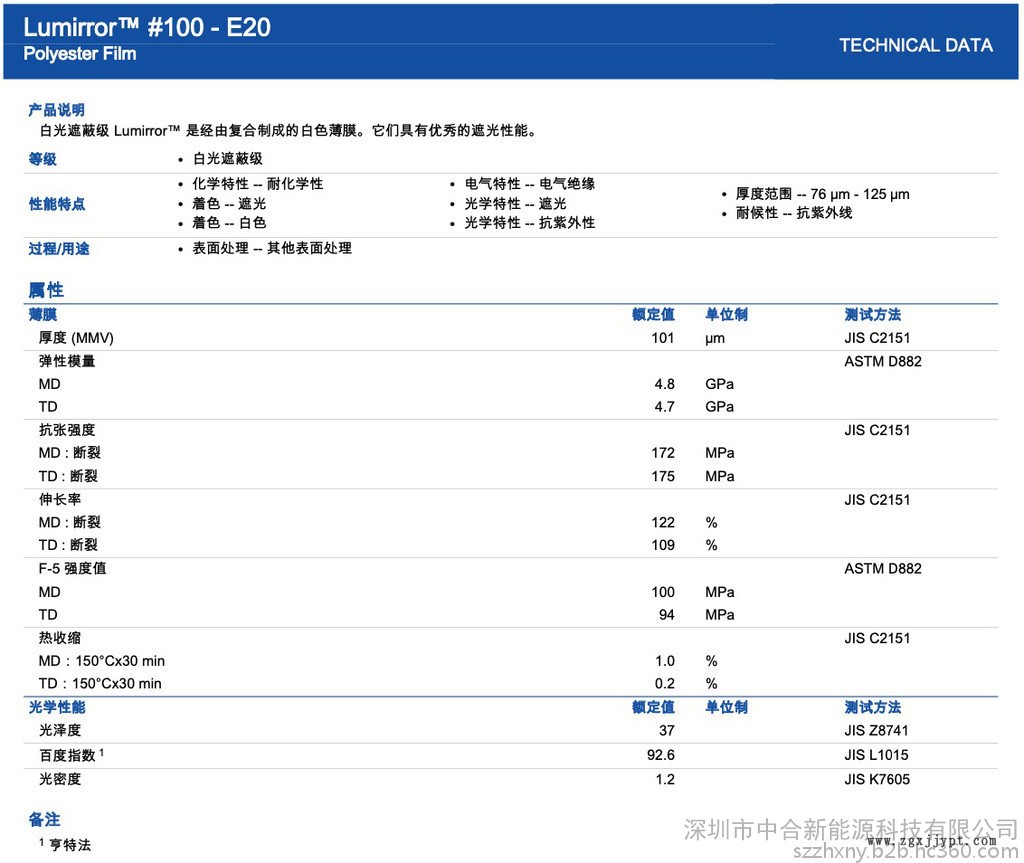
Task: Select the 产品说明 section heading
Action: click(56, 110)
